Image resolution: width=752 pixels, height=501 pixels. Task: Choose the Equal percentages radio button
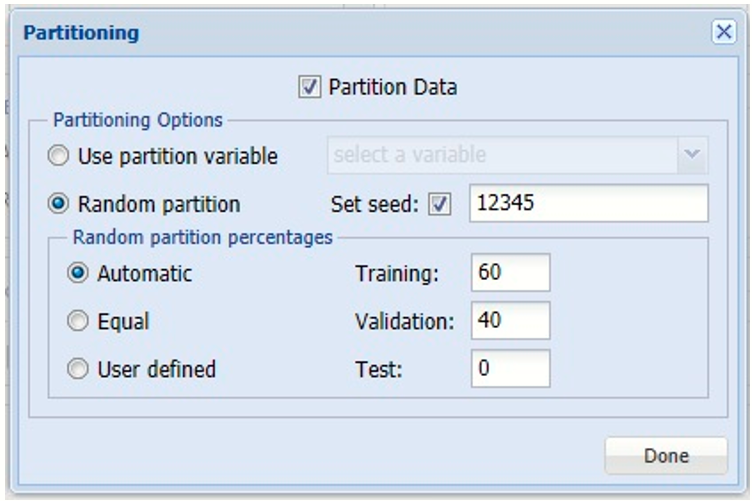point(78,321)
